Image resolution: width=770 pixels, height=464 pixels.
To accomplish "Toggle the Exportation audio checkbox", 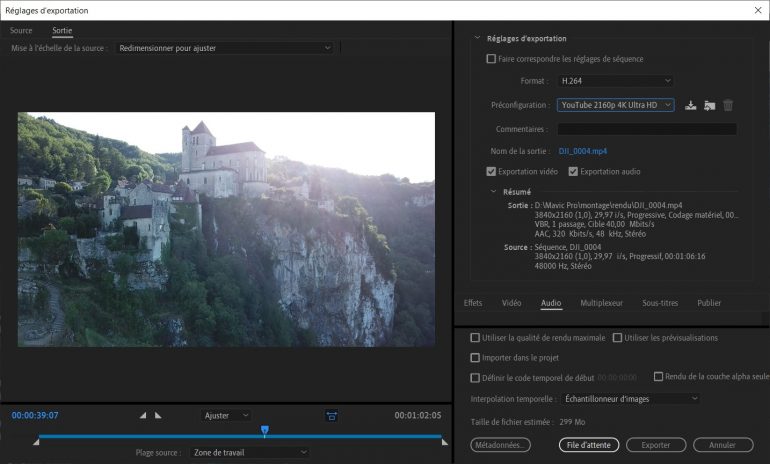I will (573, 172).
